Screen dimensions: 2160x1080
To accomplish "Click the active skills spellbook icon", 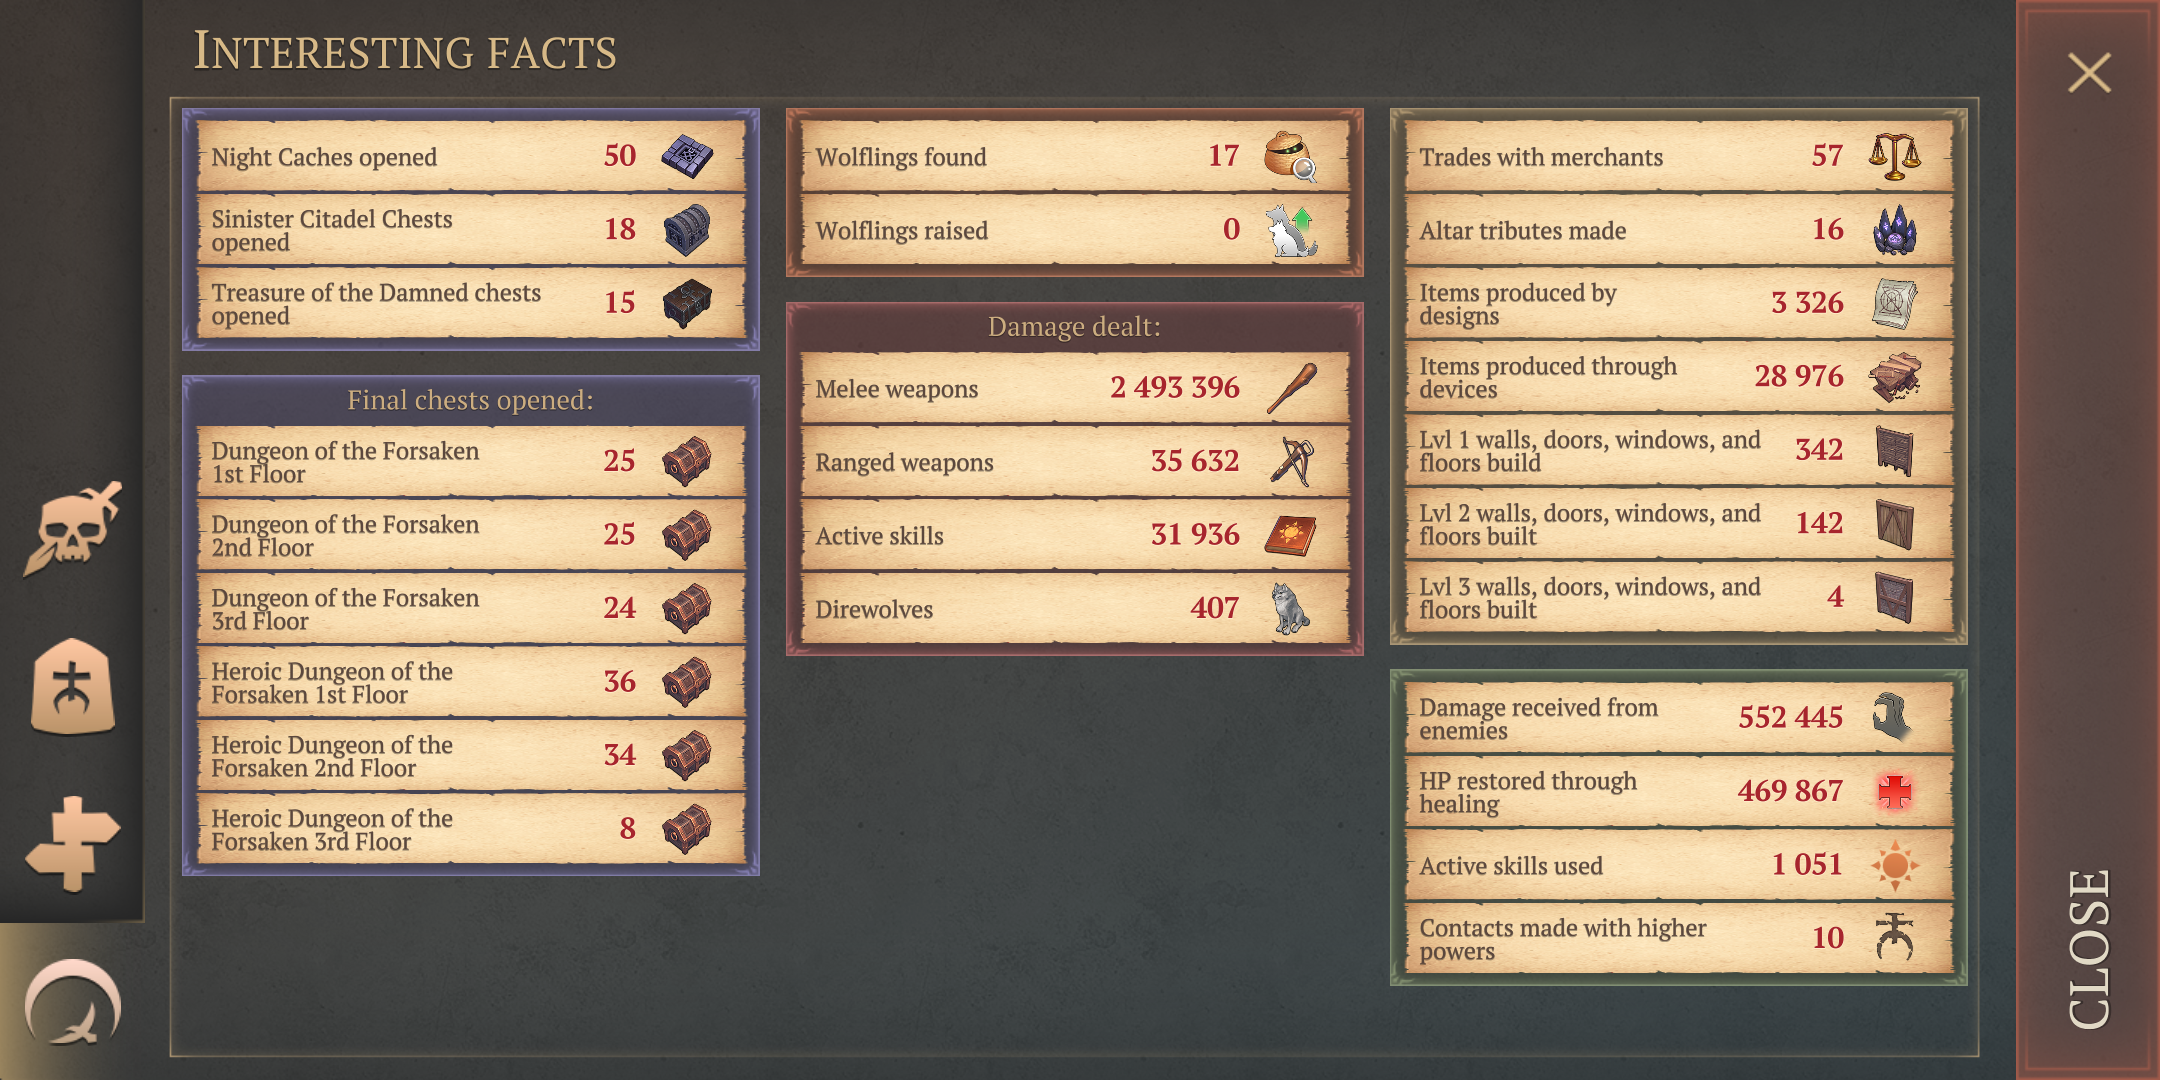I will pos(1291,535).
